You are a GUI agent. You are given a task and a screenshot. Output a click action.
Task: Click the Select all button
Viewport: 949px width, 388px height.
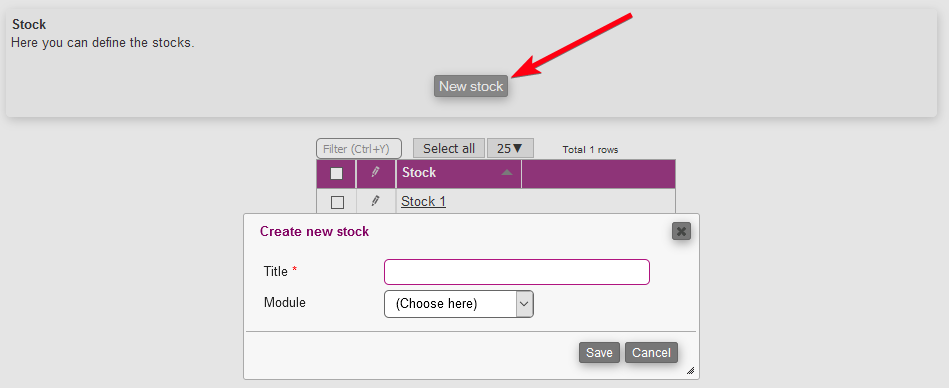coord(448,148)
